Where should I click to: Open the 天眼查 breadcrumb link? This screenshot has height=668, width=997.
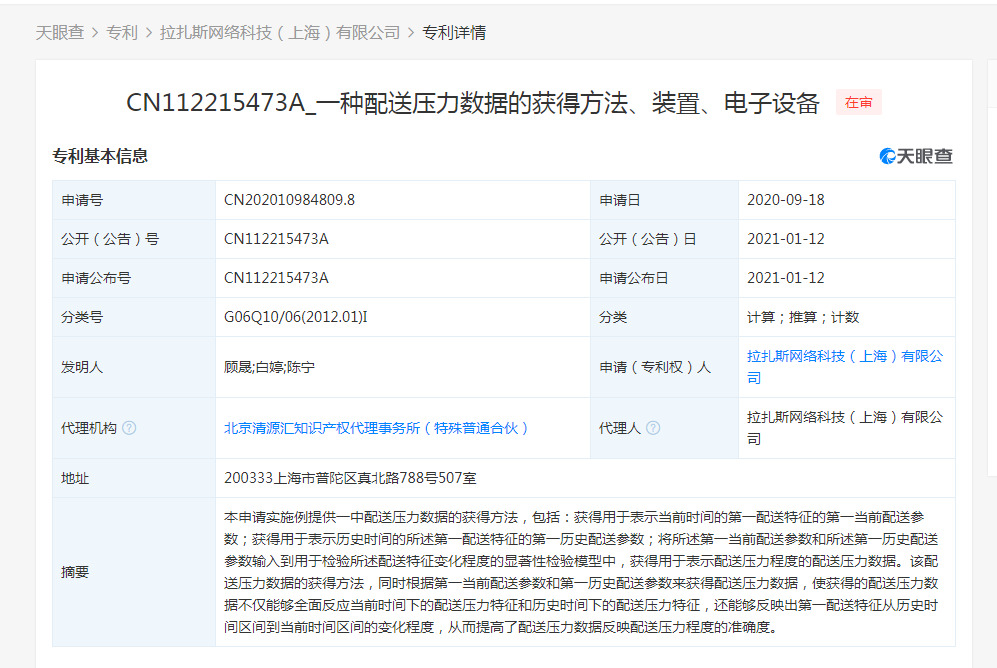pyautogui.click(x=60, y=32)
